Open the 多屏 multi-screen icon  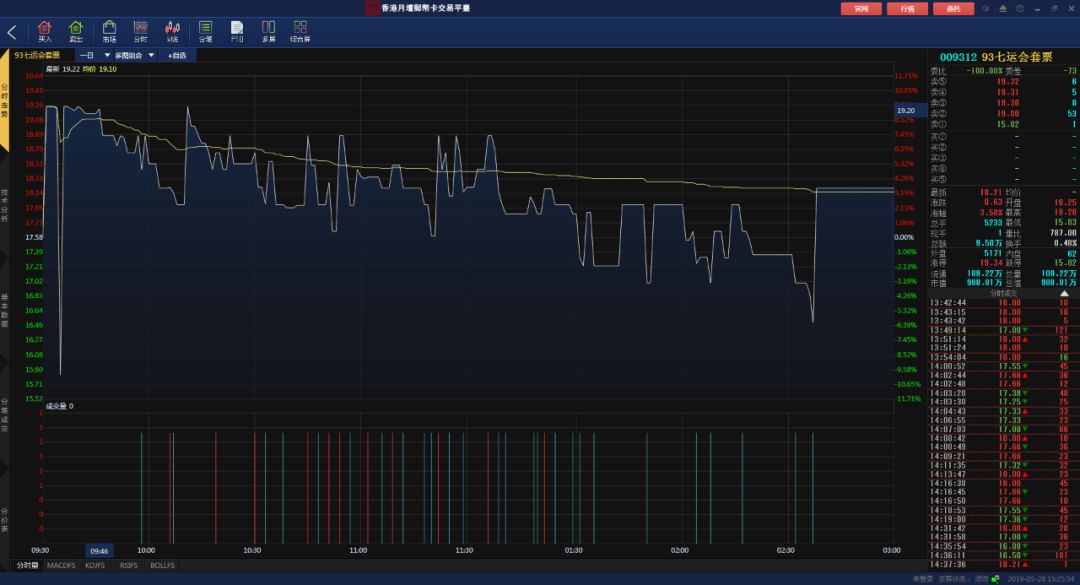[x=269, y=31]
